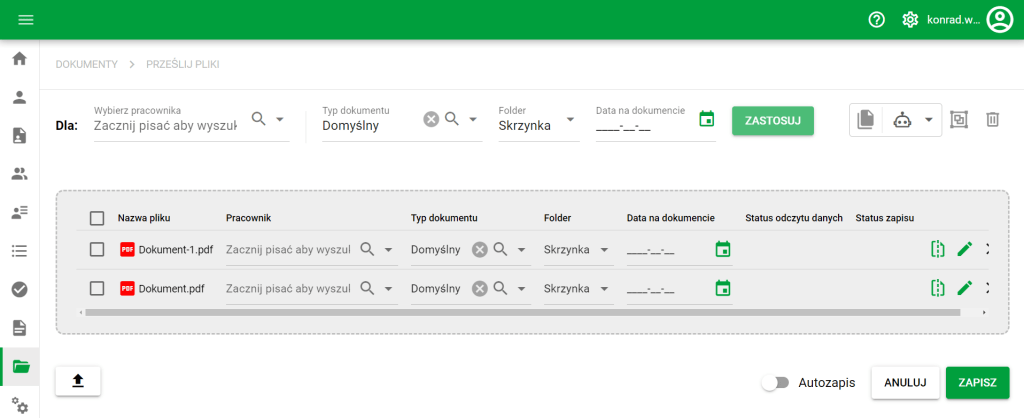This screenshot has width=1024, height=418.
Task: Go to DOKUMENTY breadcrumb
Action: 86,64
